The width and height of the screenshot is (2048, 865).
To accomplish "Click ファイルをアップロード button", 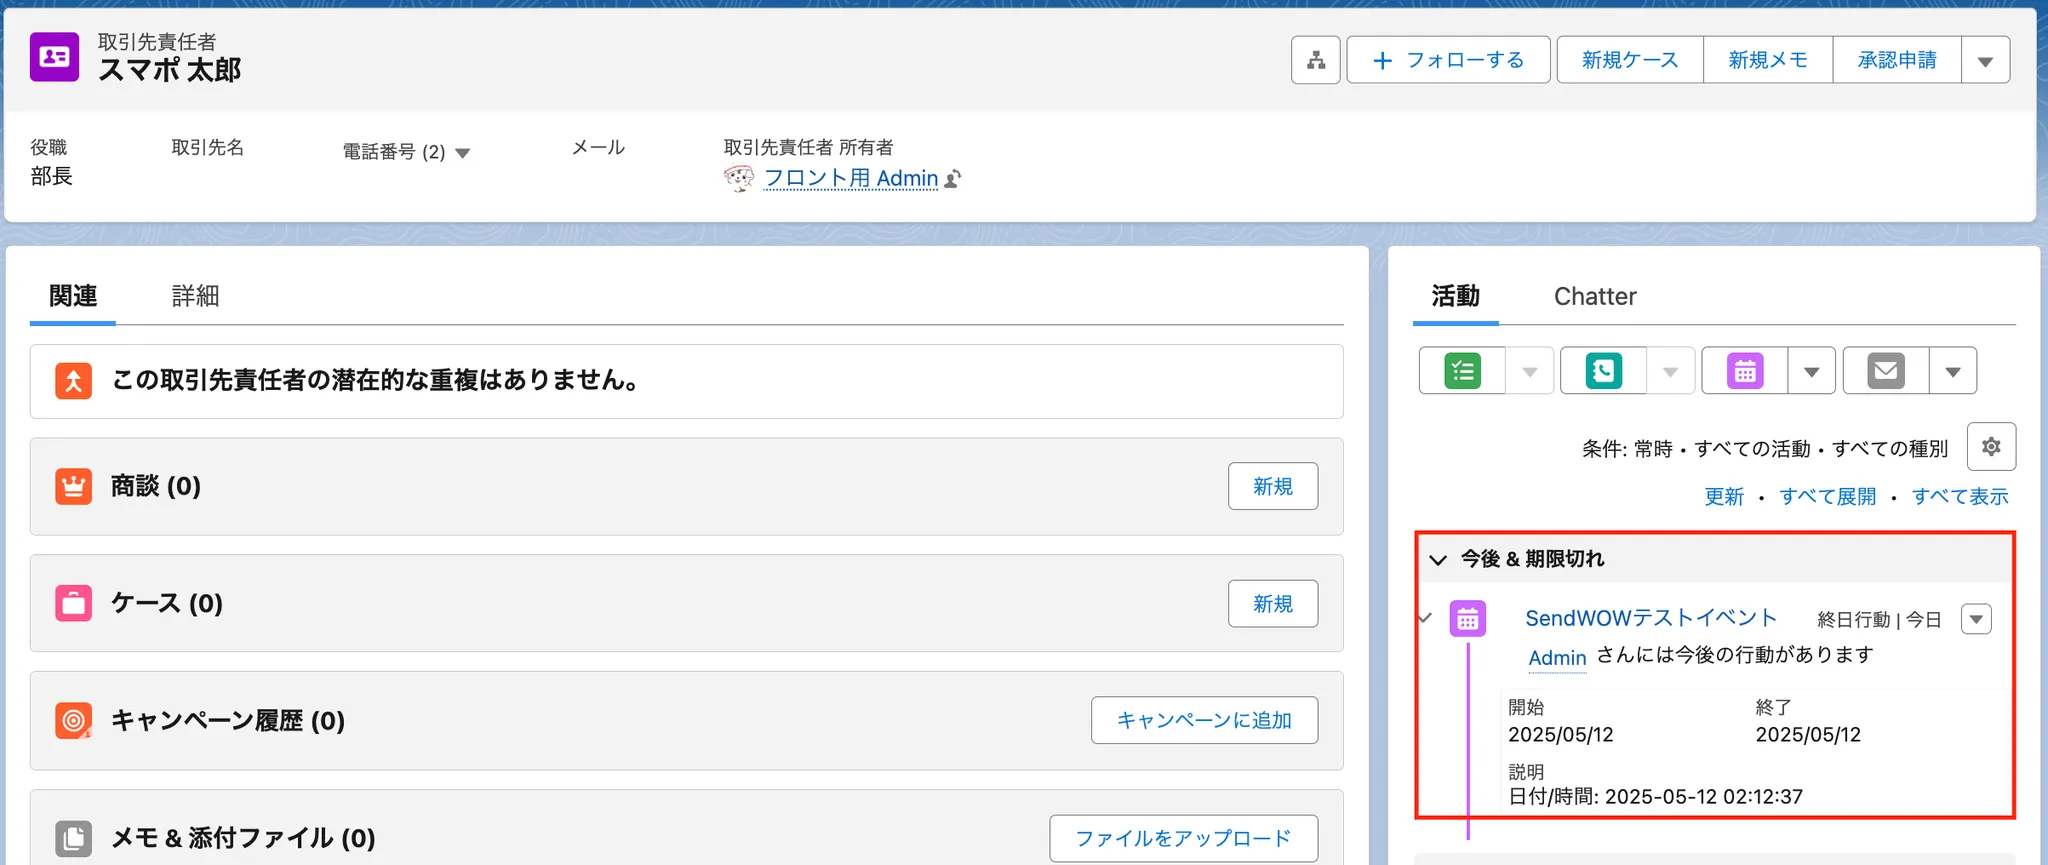I will [1183, 838].
